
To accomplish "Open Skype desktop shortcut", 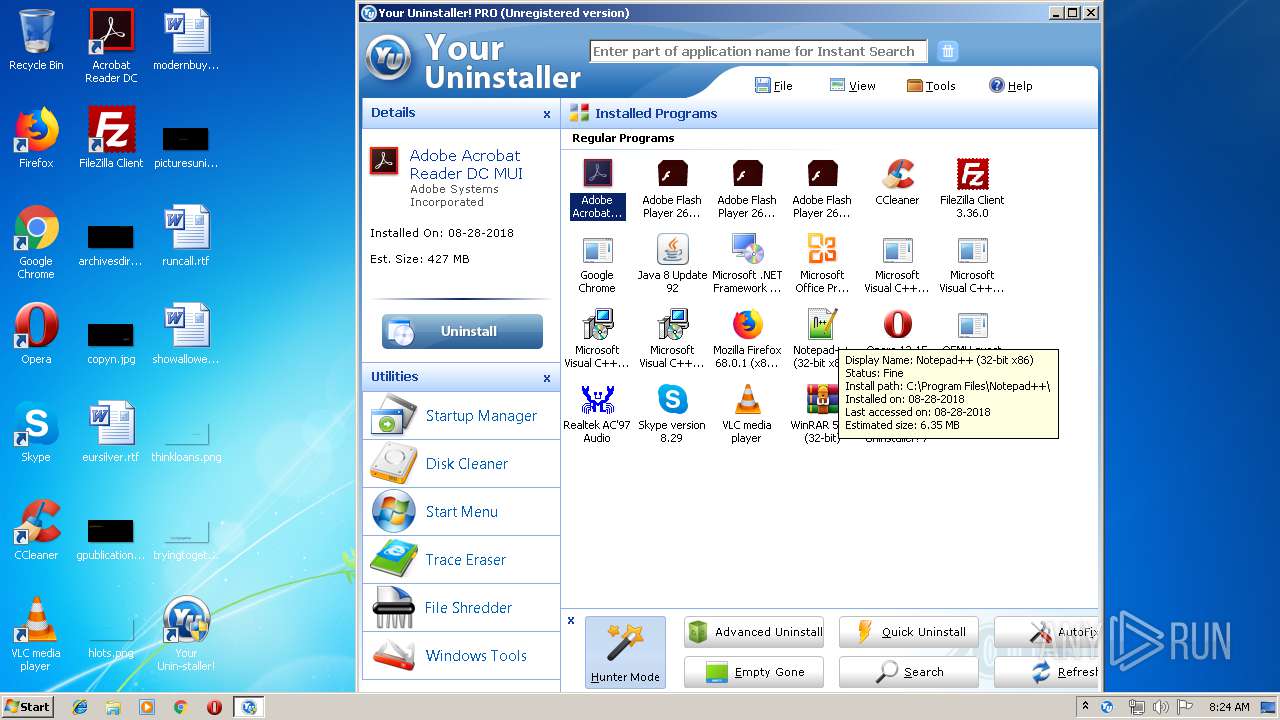I will point(36,432).
